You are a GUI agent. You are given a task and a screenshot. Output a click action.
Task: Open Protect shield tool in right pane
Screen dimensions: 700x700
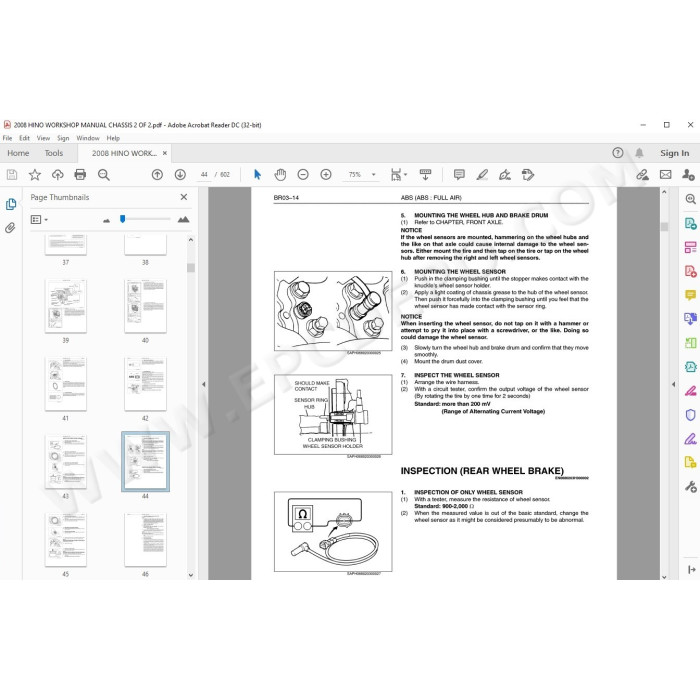(x=690, y=415)
